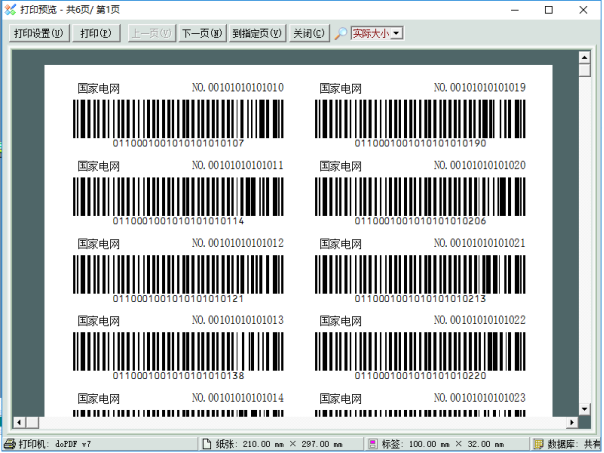The width and height of the screenshot is (604, 453).
Task: Click label text NO. 00101010101013
Action: click(238, 320)
